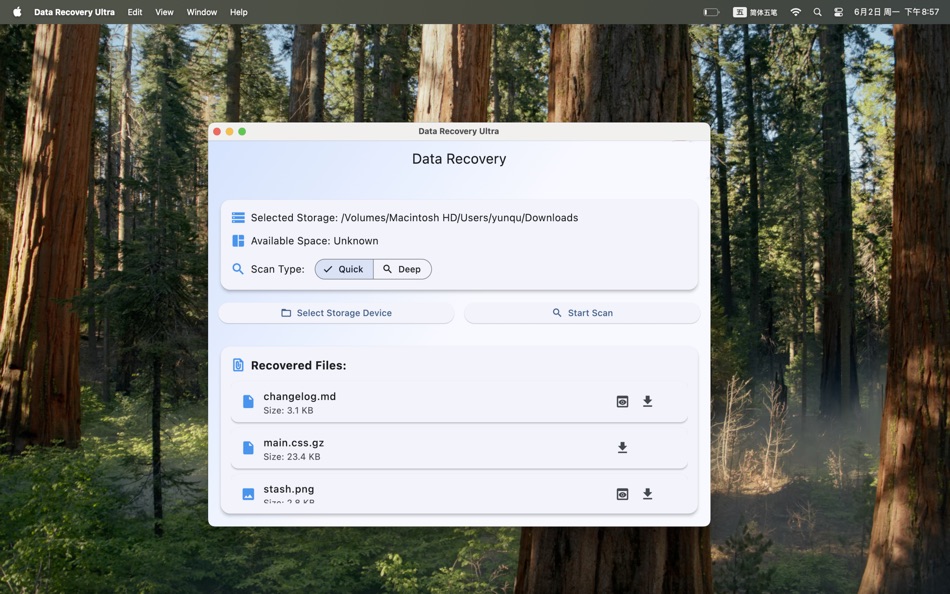The height and width of the screenshot is (594, 950).
Task: Close the Data Recovery Ultra window
Action: coord(217,132)
